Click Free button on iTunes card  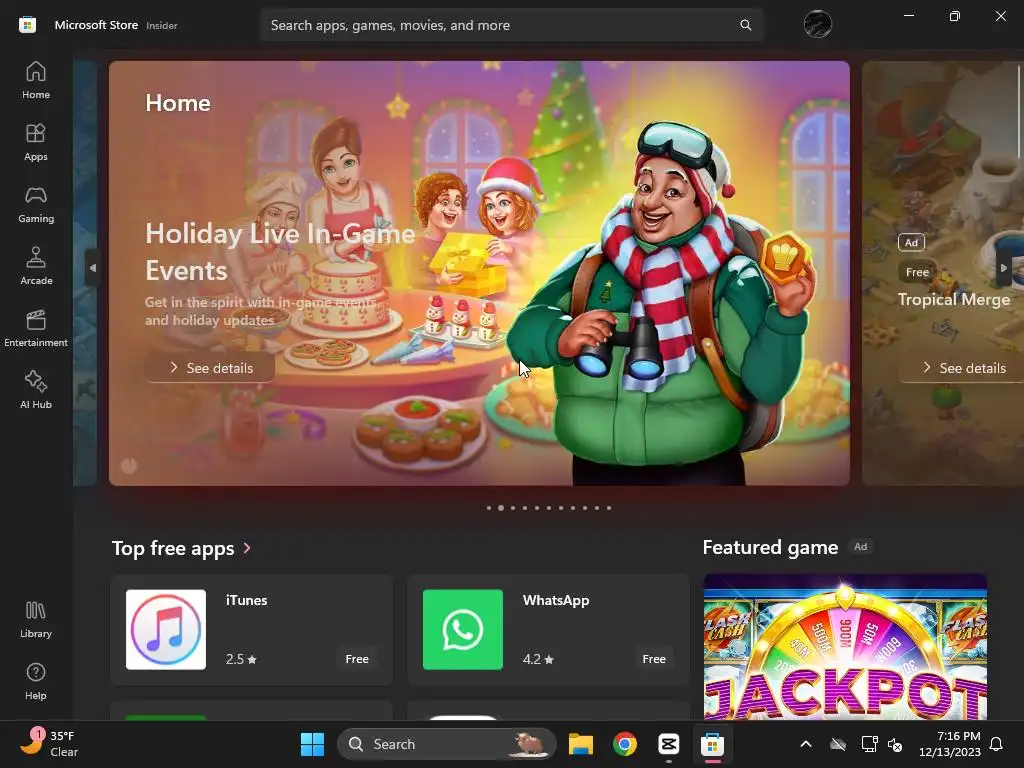357,659
